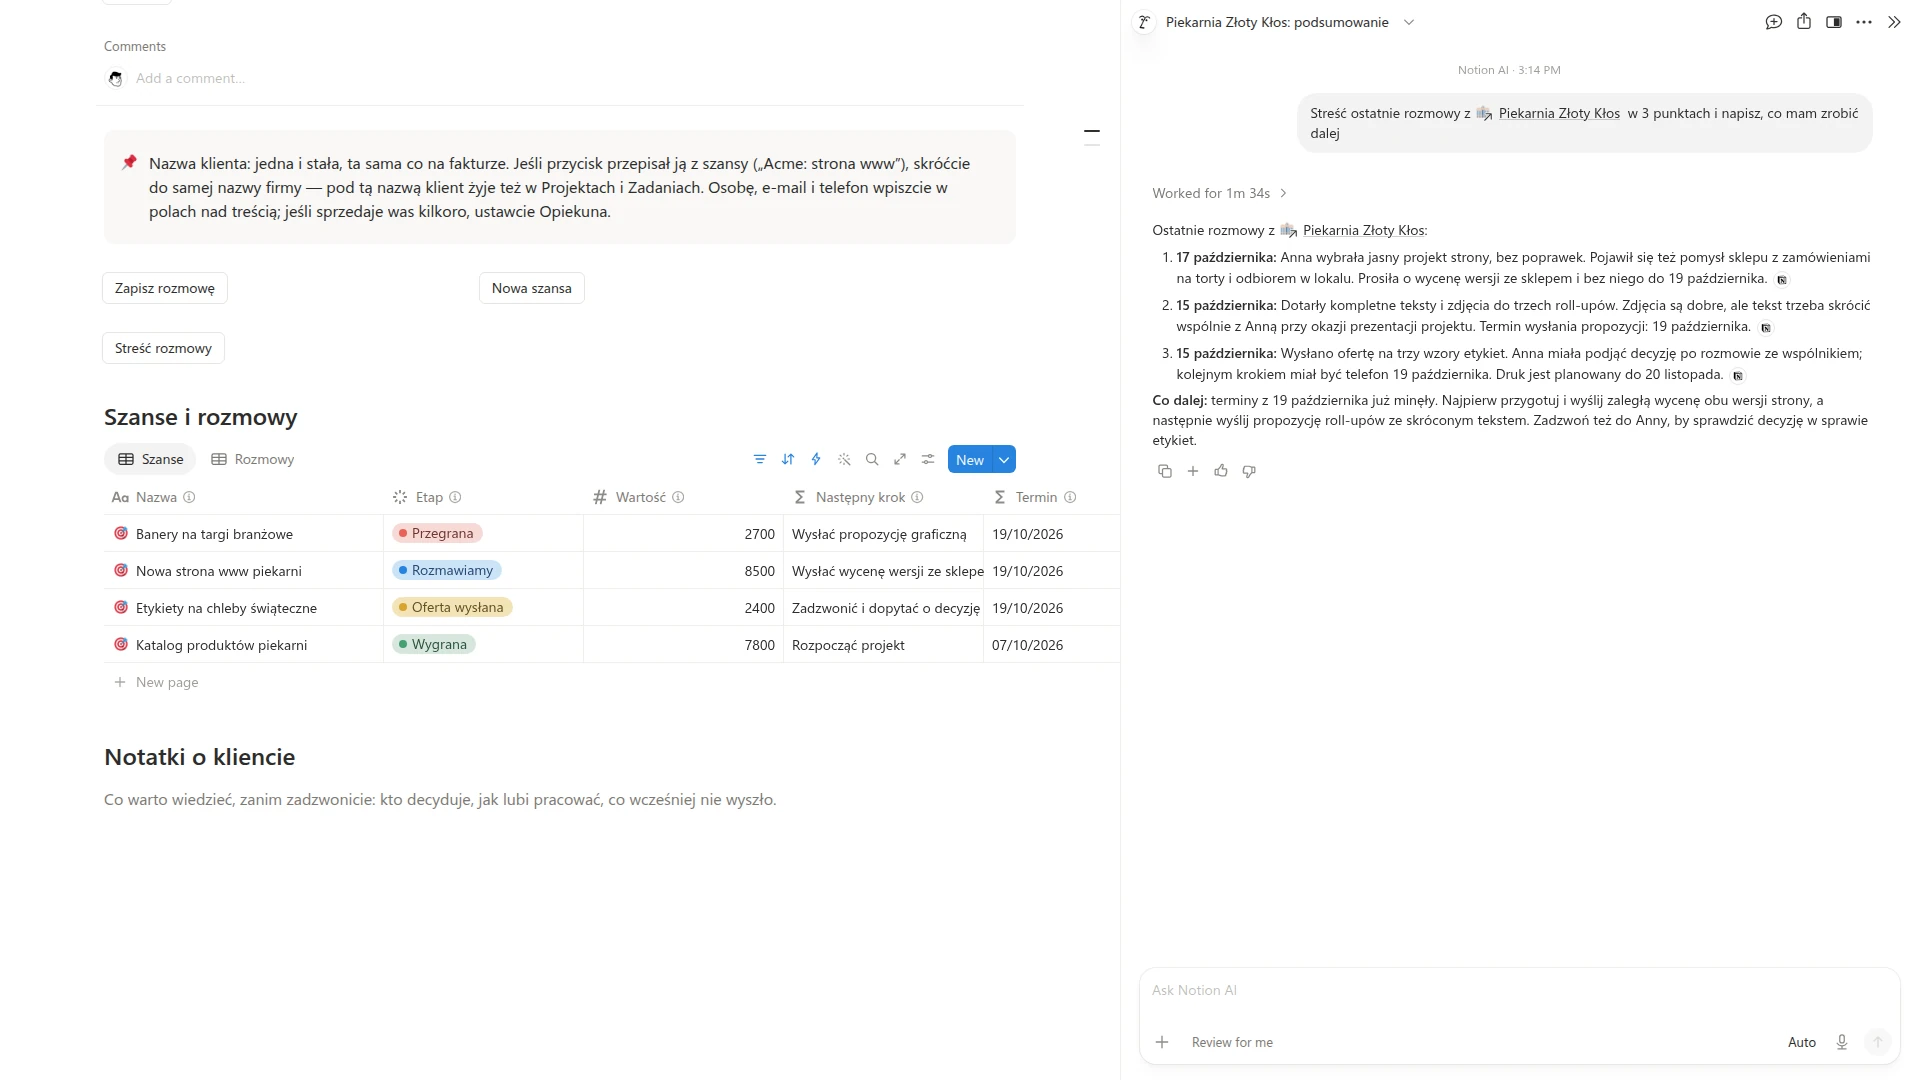Open info icon next to Etap column
1920x1080 pixels.
[x=455, y=497]
